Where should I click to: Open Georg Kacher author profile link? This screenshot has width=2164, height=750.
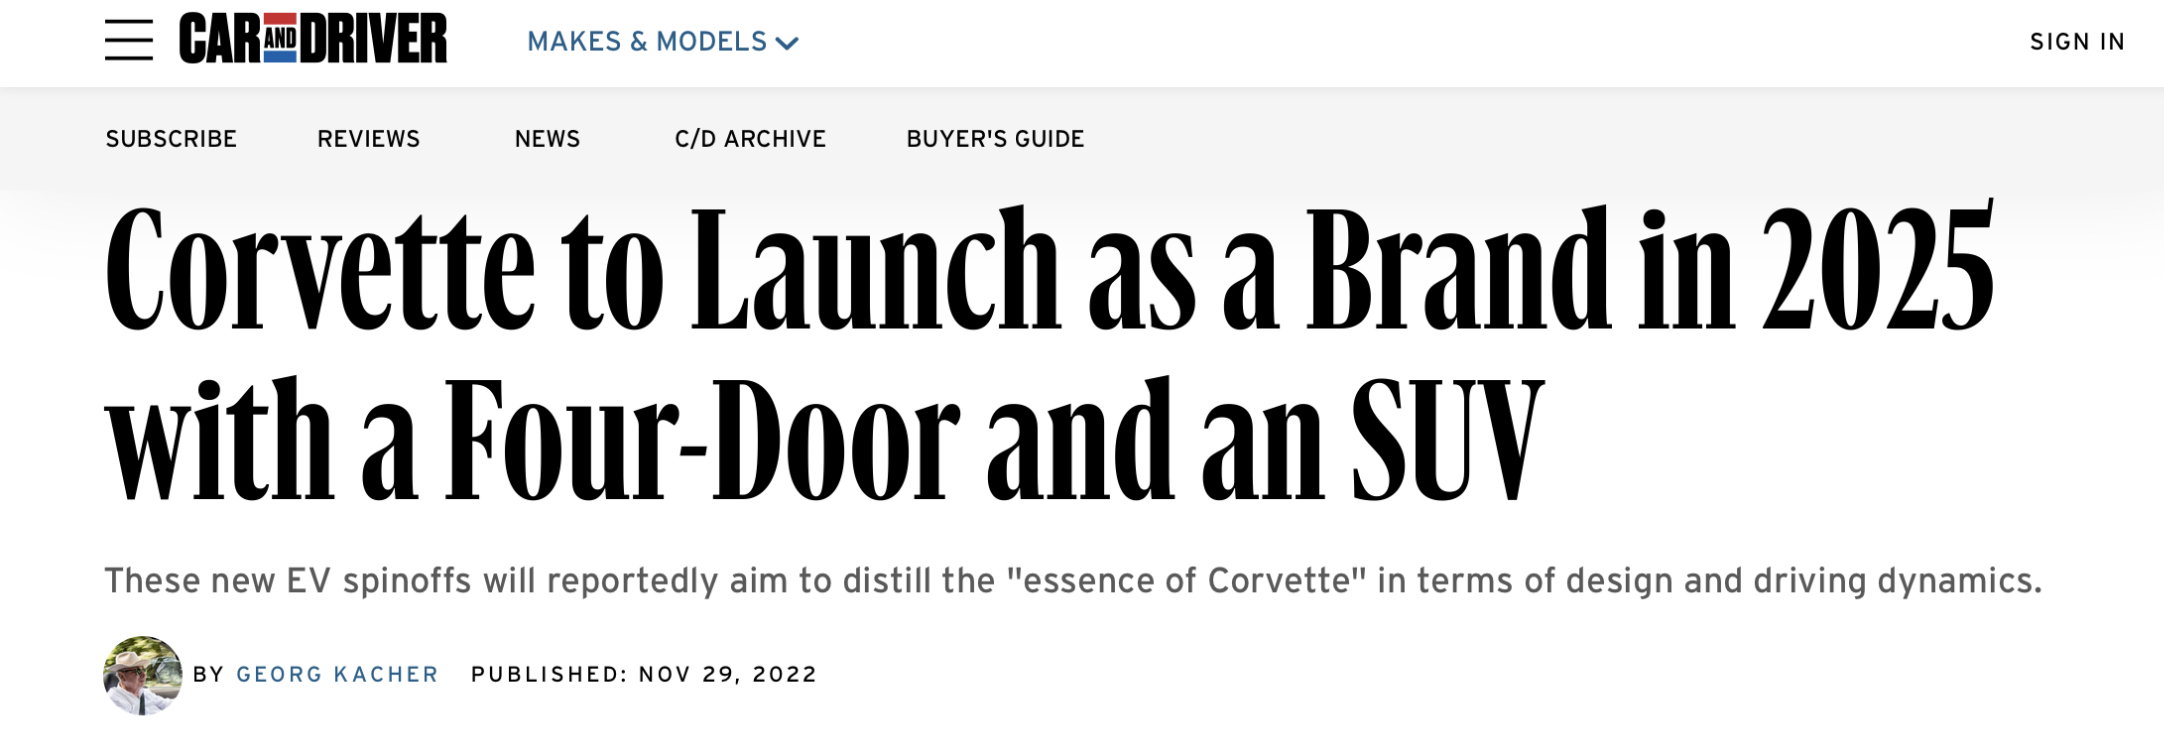point(337,675)
